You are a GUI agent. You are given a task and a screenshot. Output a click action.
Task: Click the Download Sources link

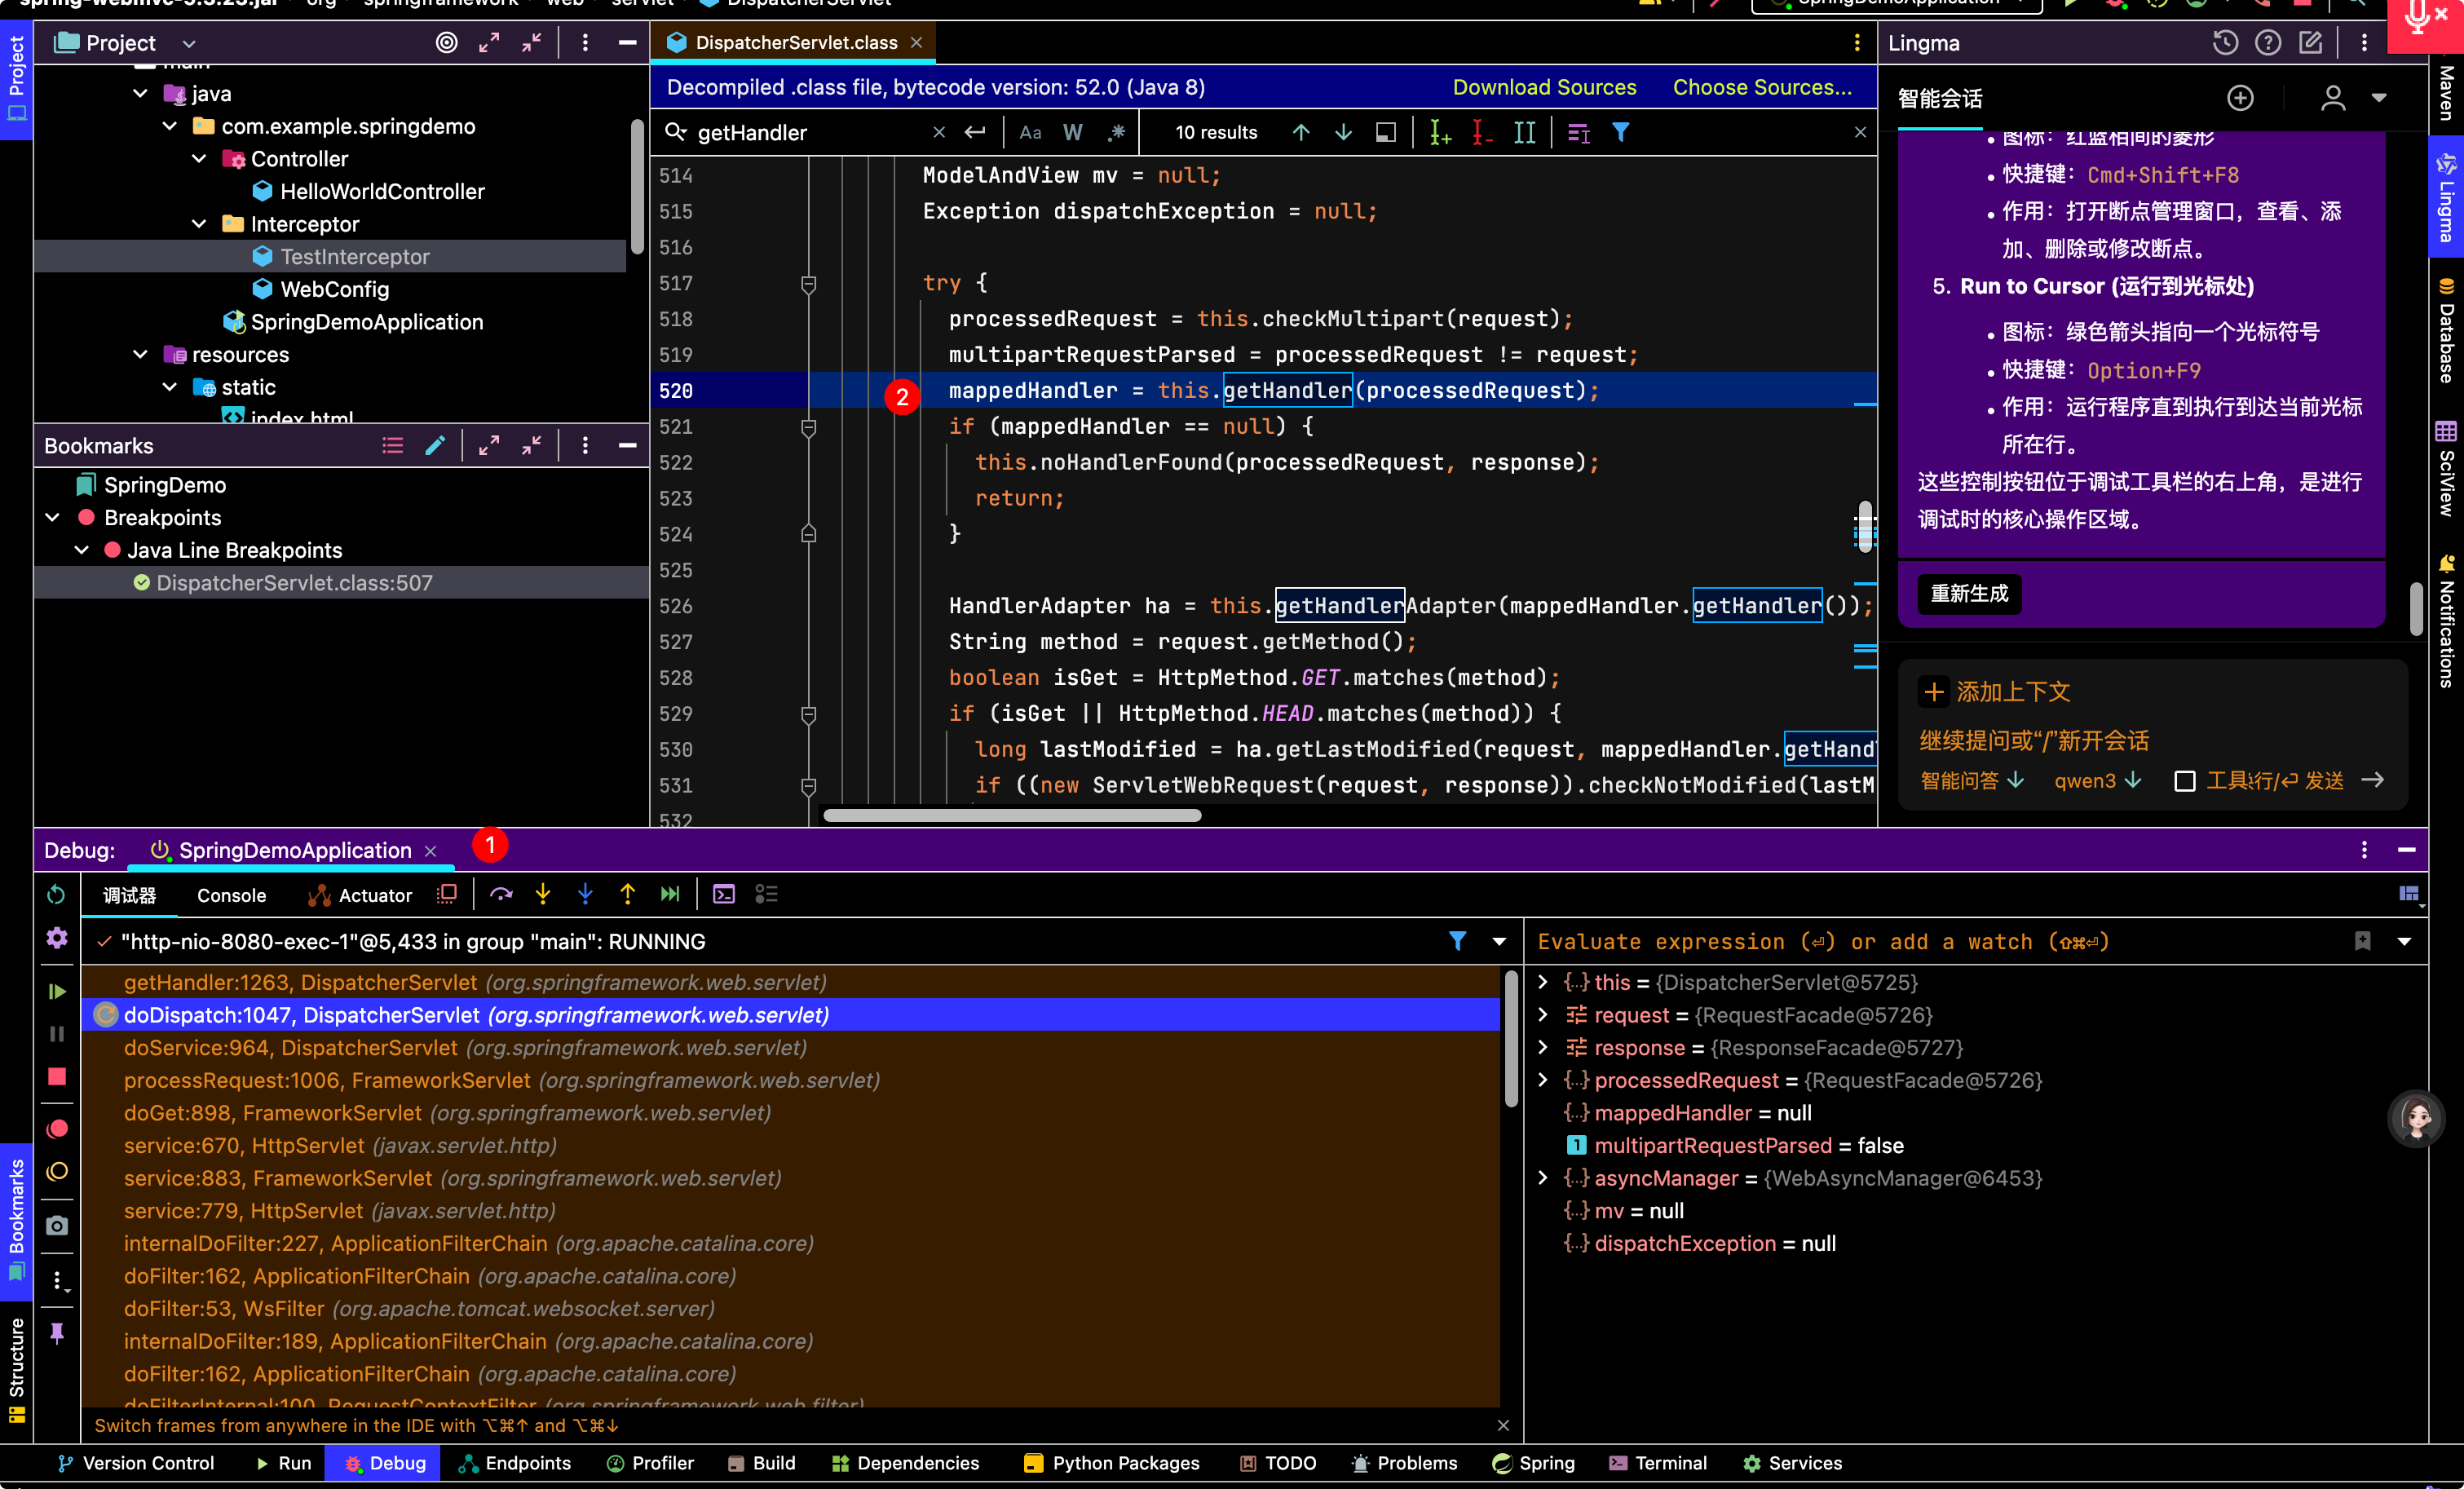[1544, 87]
